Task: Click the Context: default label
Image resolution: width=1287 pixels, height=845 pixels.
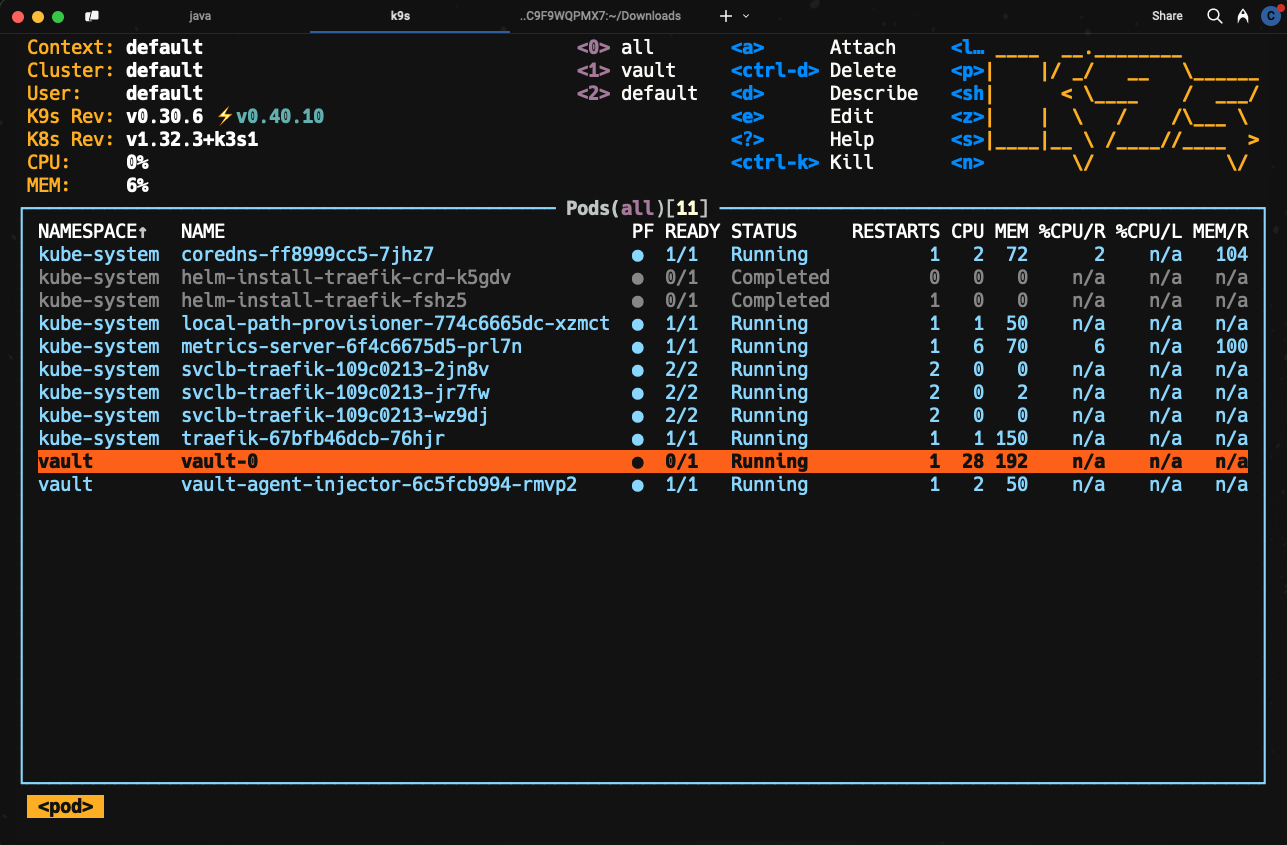Action: [x=115, y=47]
